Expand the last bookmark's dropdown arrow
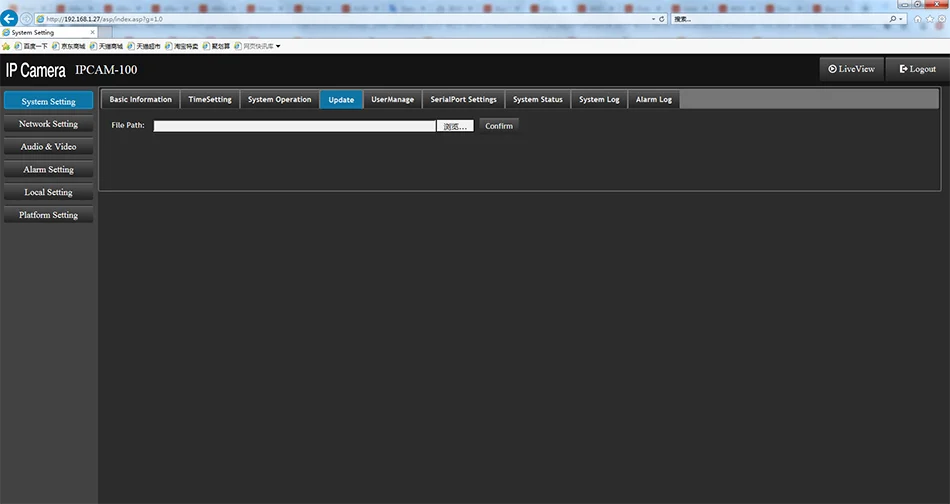Image resolution: width=950 pixels, height=504 pixels. [278, 46]
